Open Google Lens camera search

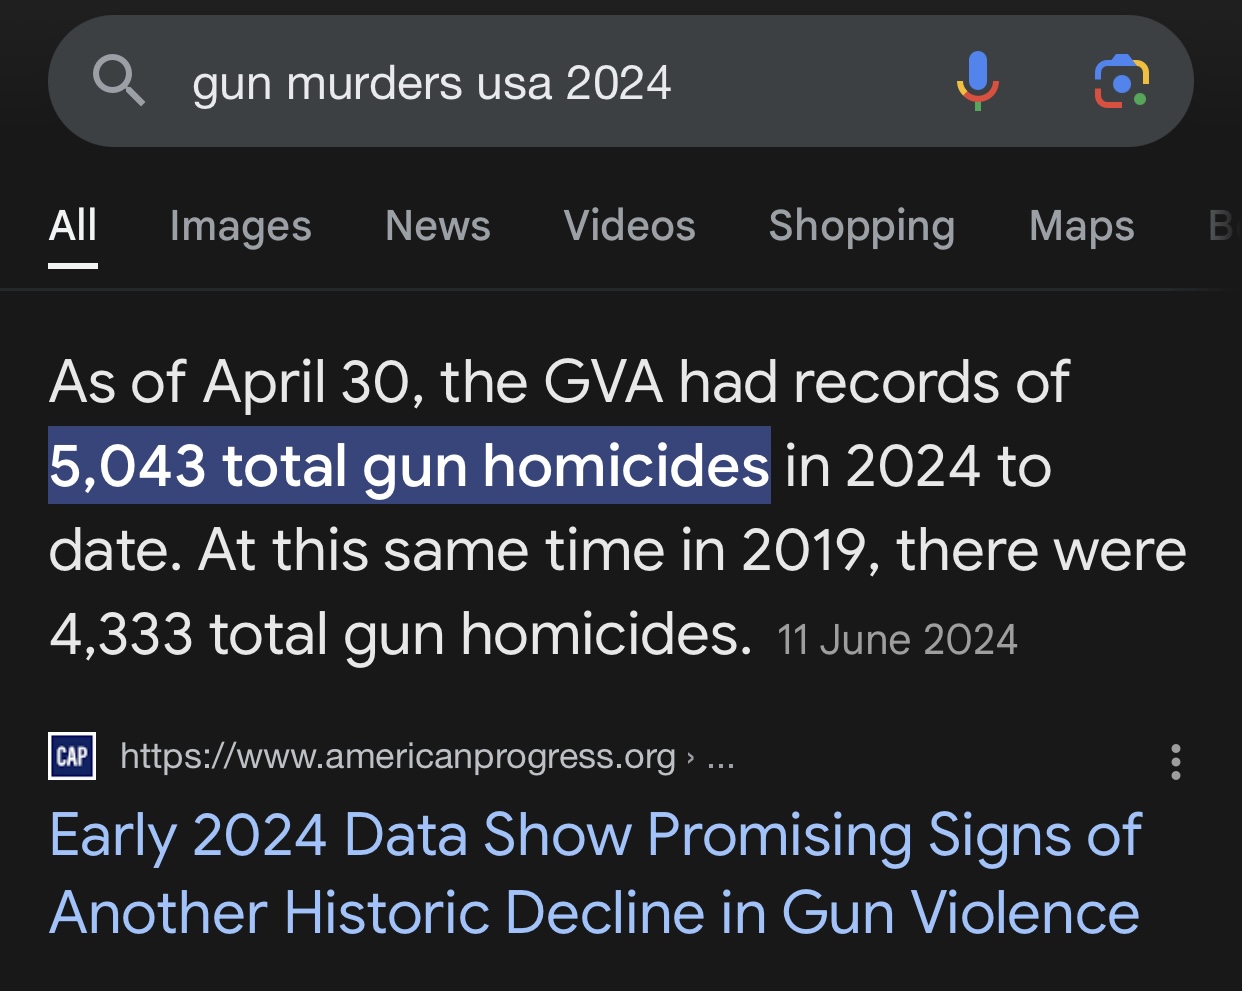(1121, 81)
